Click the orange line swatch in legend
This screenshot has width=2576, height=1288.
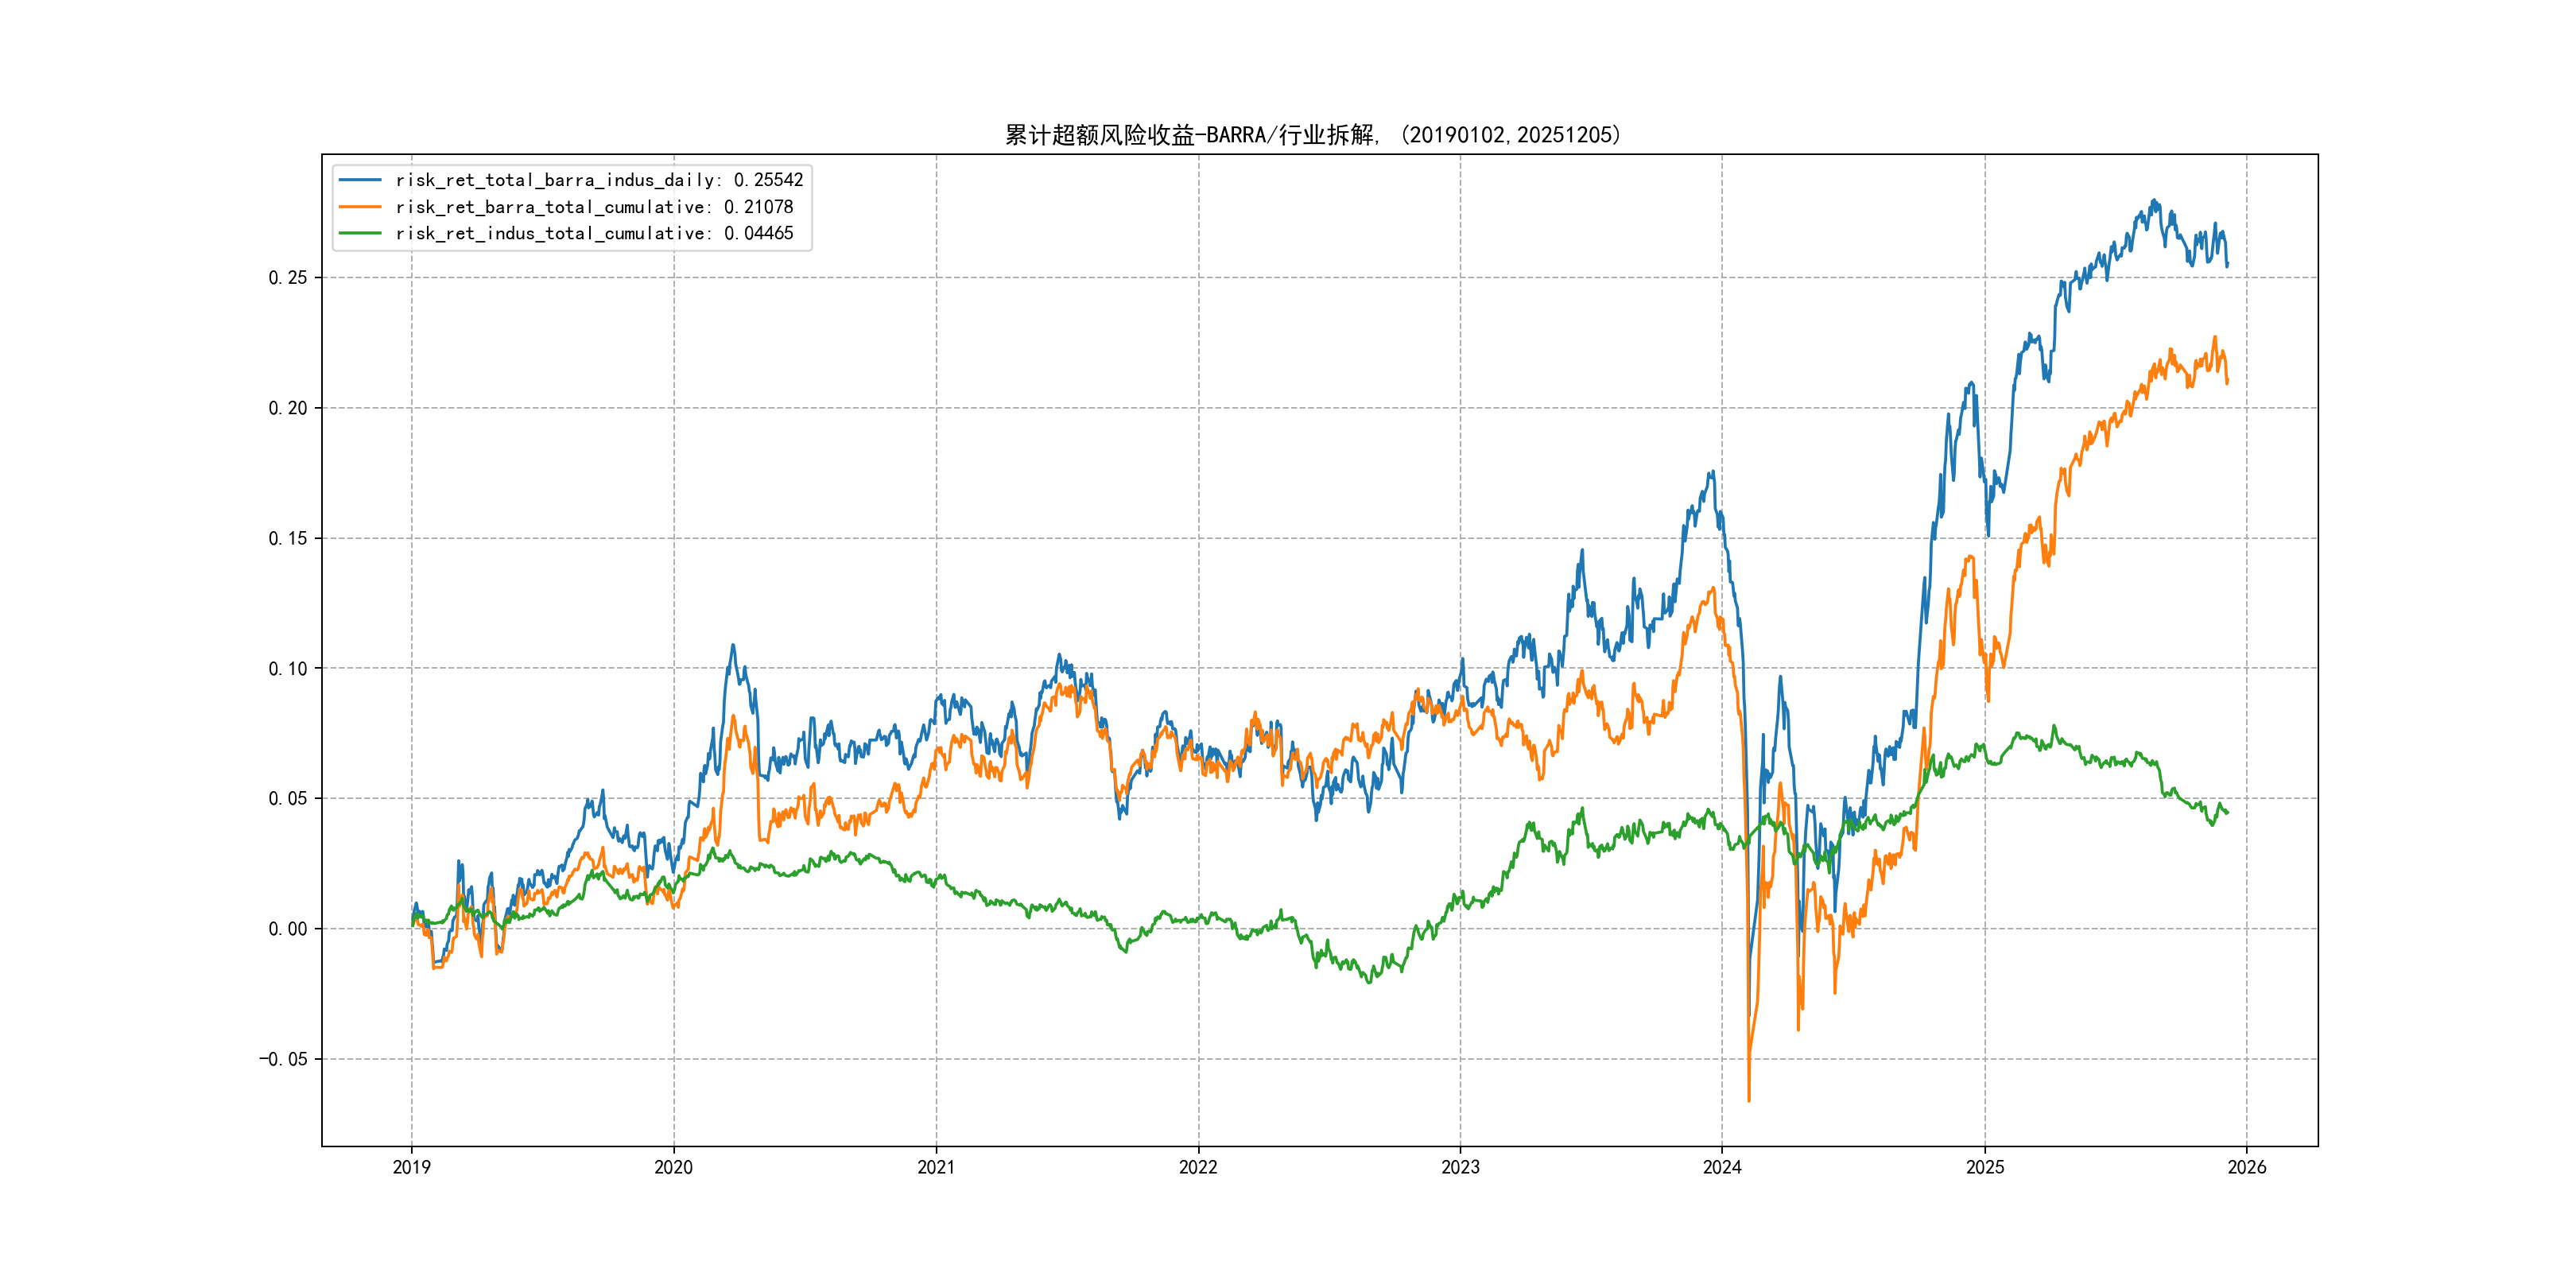point(360,207)
